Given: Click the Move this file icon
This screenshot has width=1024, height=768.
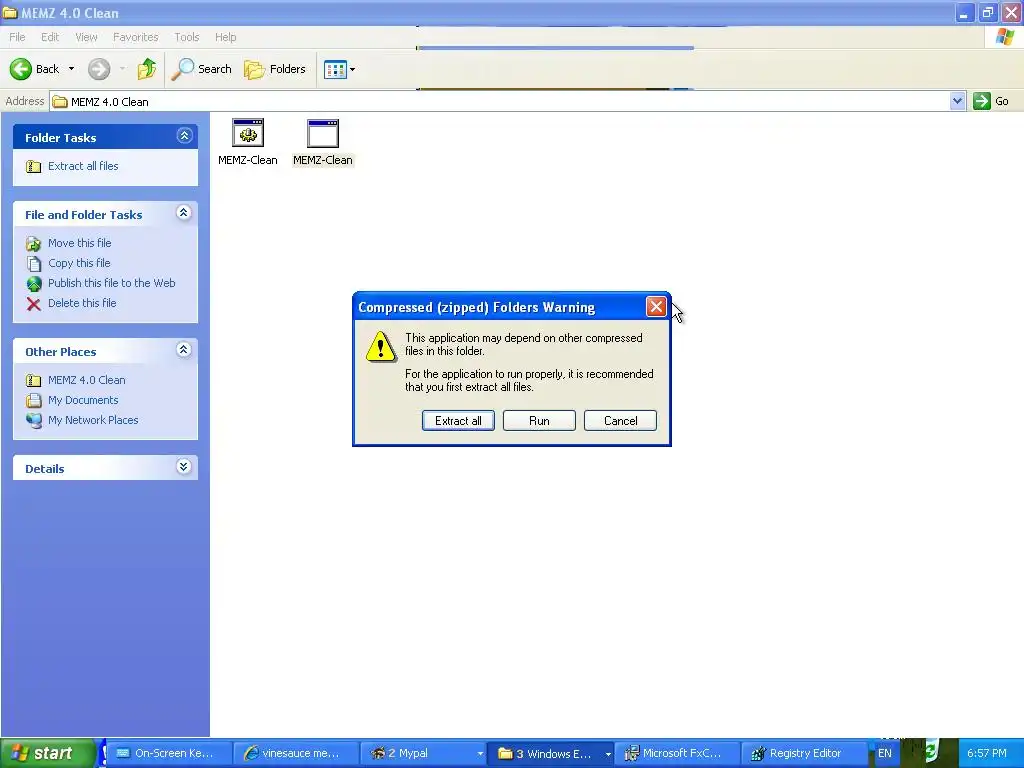Looking at the screenshot, I should [x=33, y=244].
